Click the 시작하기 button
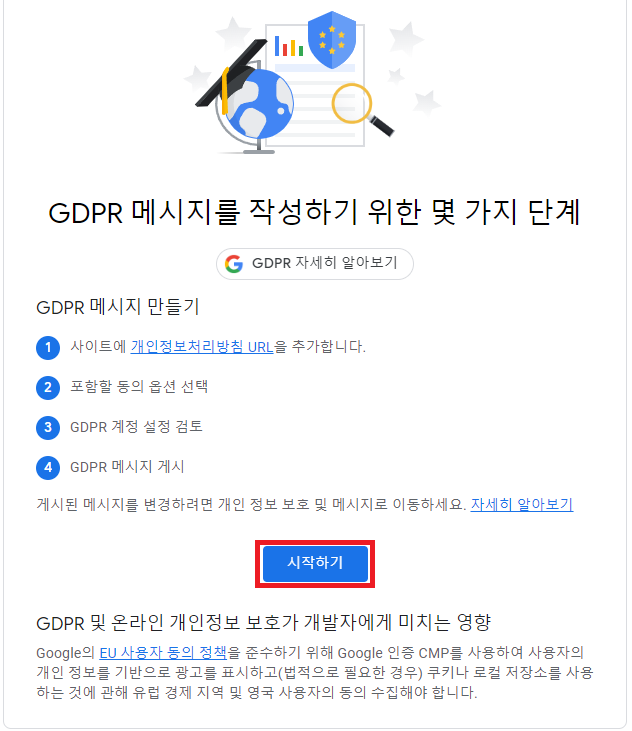The height and width of the screenshot is (731, 632). click(315, 563)
